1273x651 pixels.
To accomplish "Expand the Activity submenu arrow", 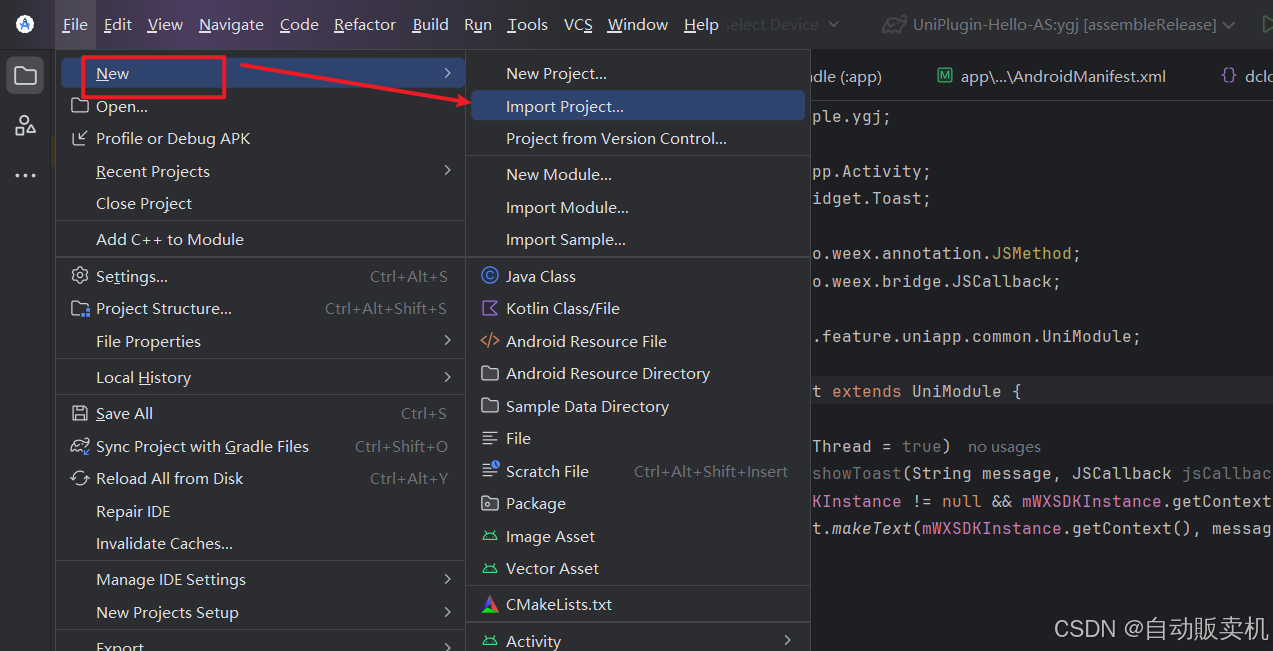I will tap(788, 640).
